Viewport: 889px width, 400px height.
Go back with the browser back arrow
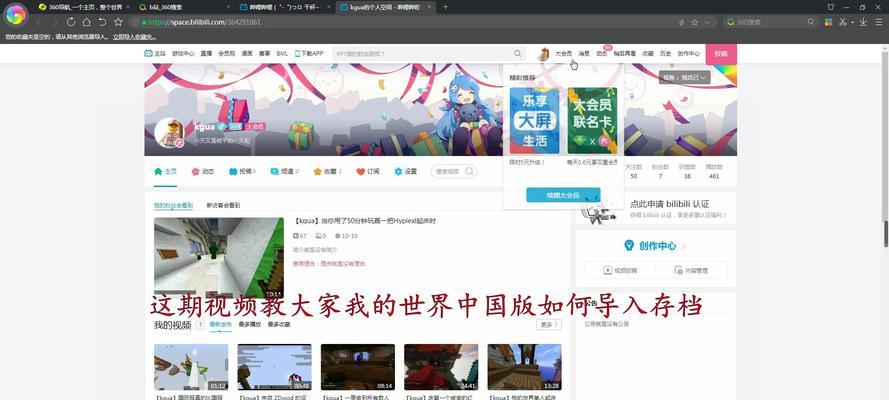click(39, 22)
